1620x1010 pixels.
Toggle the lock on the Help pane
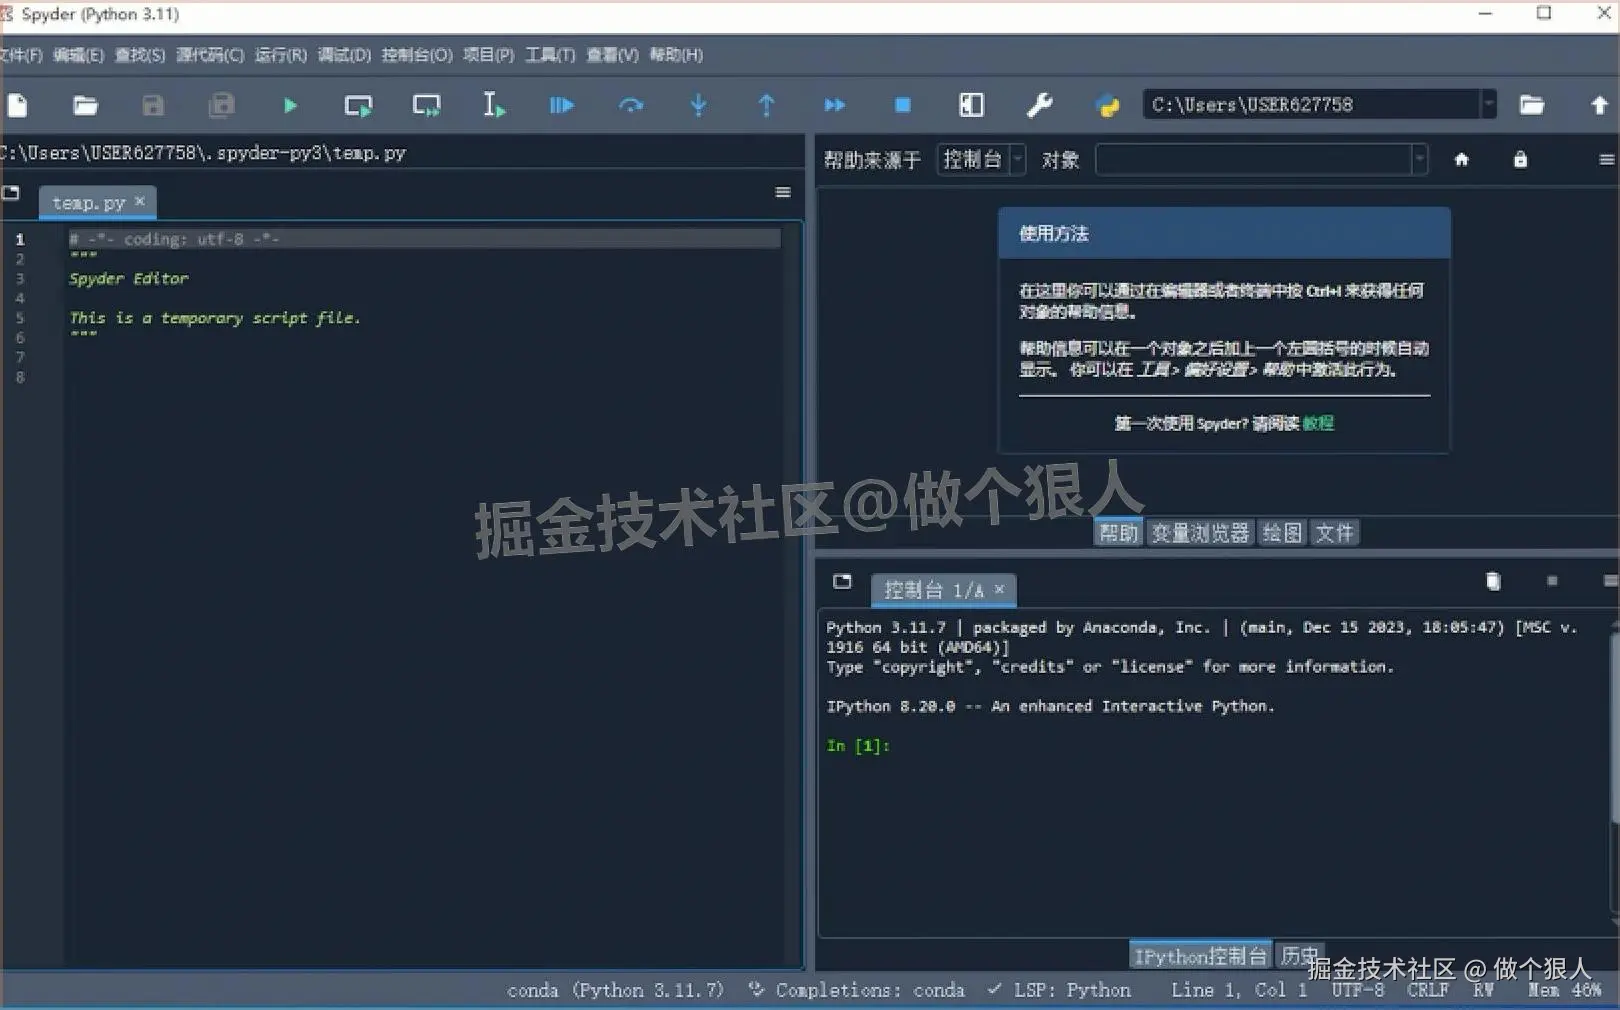pyautogui.click(x=1521, y=159)
